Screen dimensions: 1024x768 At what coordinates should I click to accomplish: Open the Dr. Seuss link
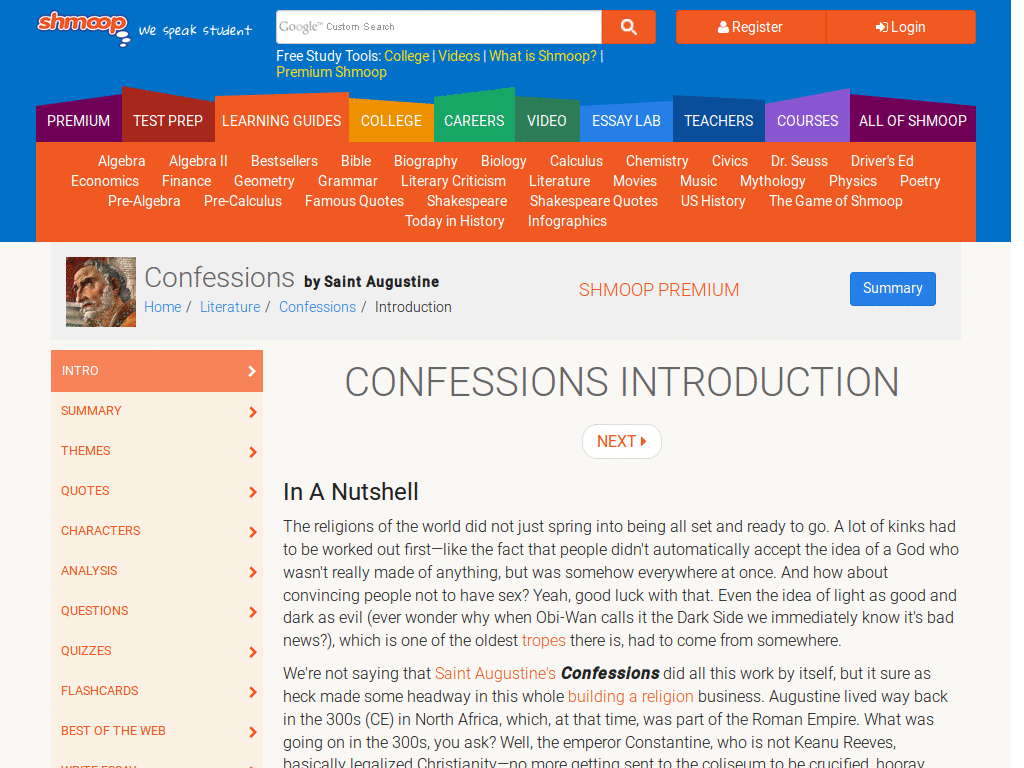(799, 161)
